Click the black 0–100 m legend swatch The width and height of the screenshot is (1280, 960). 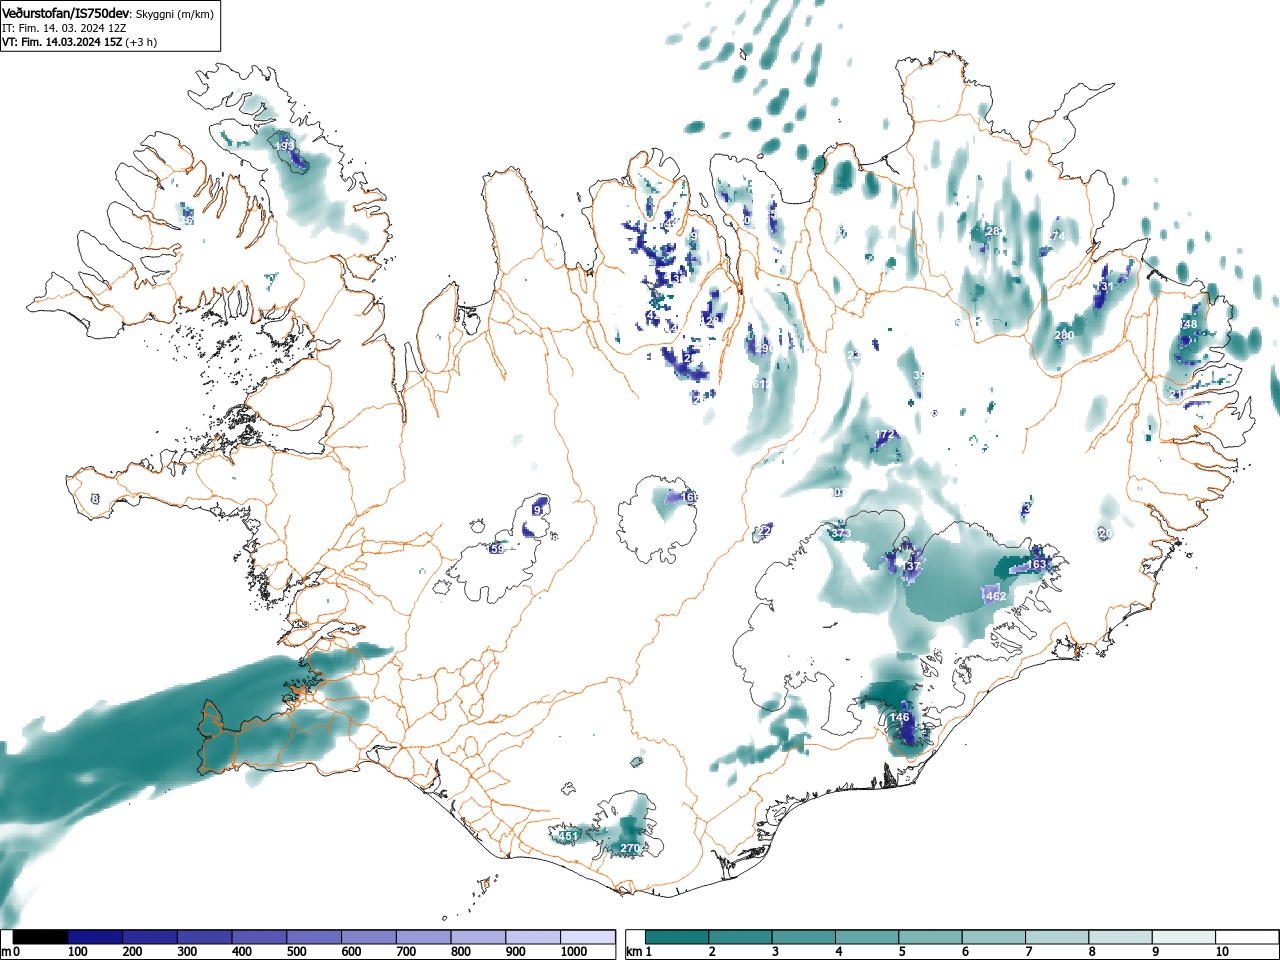pyautogui.click(x=41, y=937)
